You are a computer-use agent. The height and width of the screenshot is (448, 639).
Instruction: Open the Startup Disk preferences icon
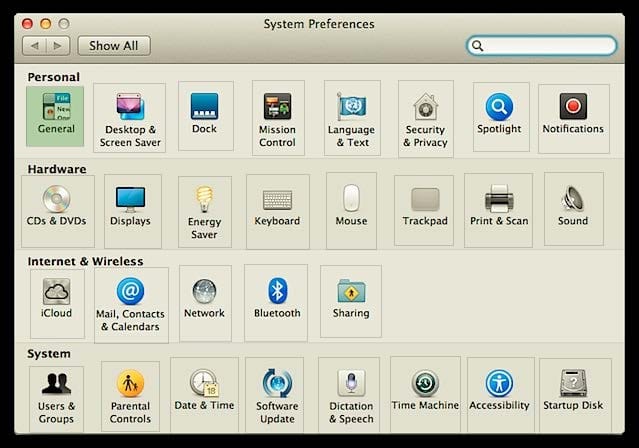[x=575, y=395]
